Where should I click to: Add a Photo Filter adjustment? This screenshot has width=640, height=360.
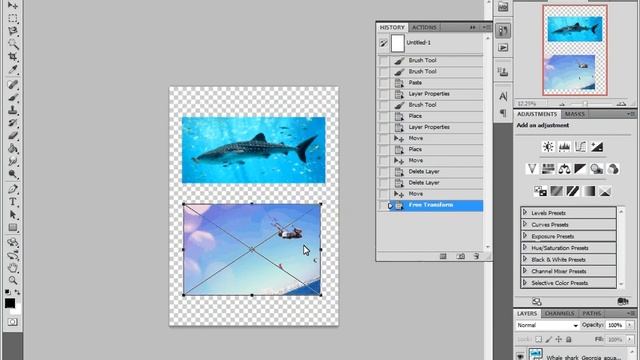click(597, 169)
